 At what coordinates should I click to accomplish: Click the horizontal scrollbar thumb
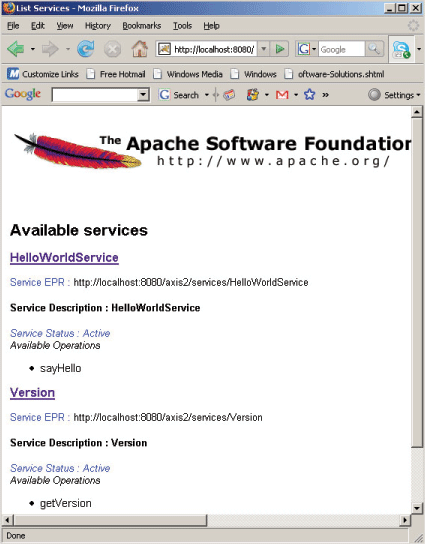pos(110,520)
